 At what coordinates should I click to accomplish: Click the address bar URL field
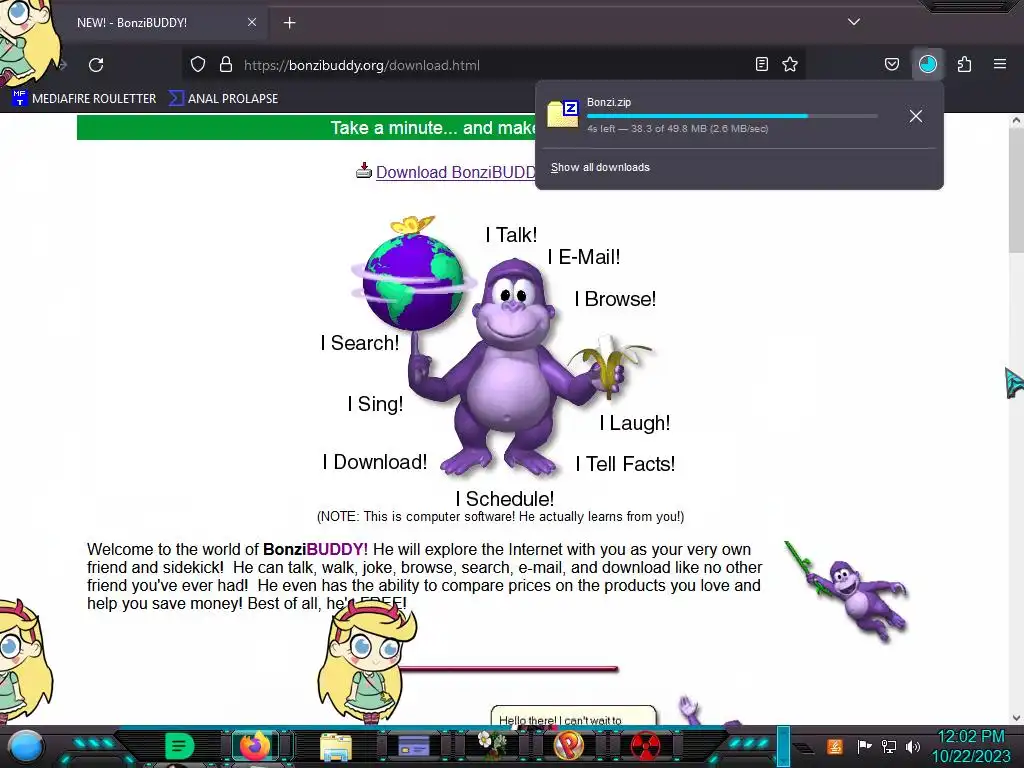click(x=493, y=65)
